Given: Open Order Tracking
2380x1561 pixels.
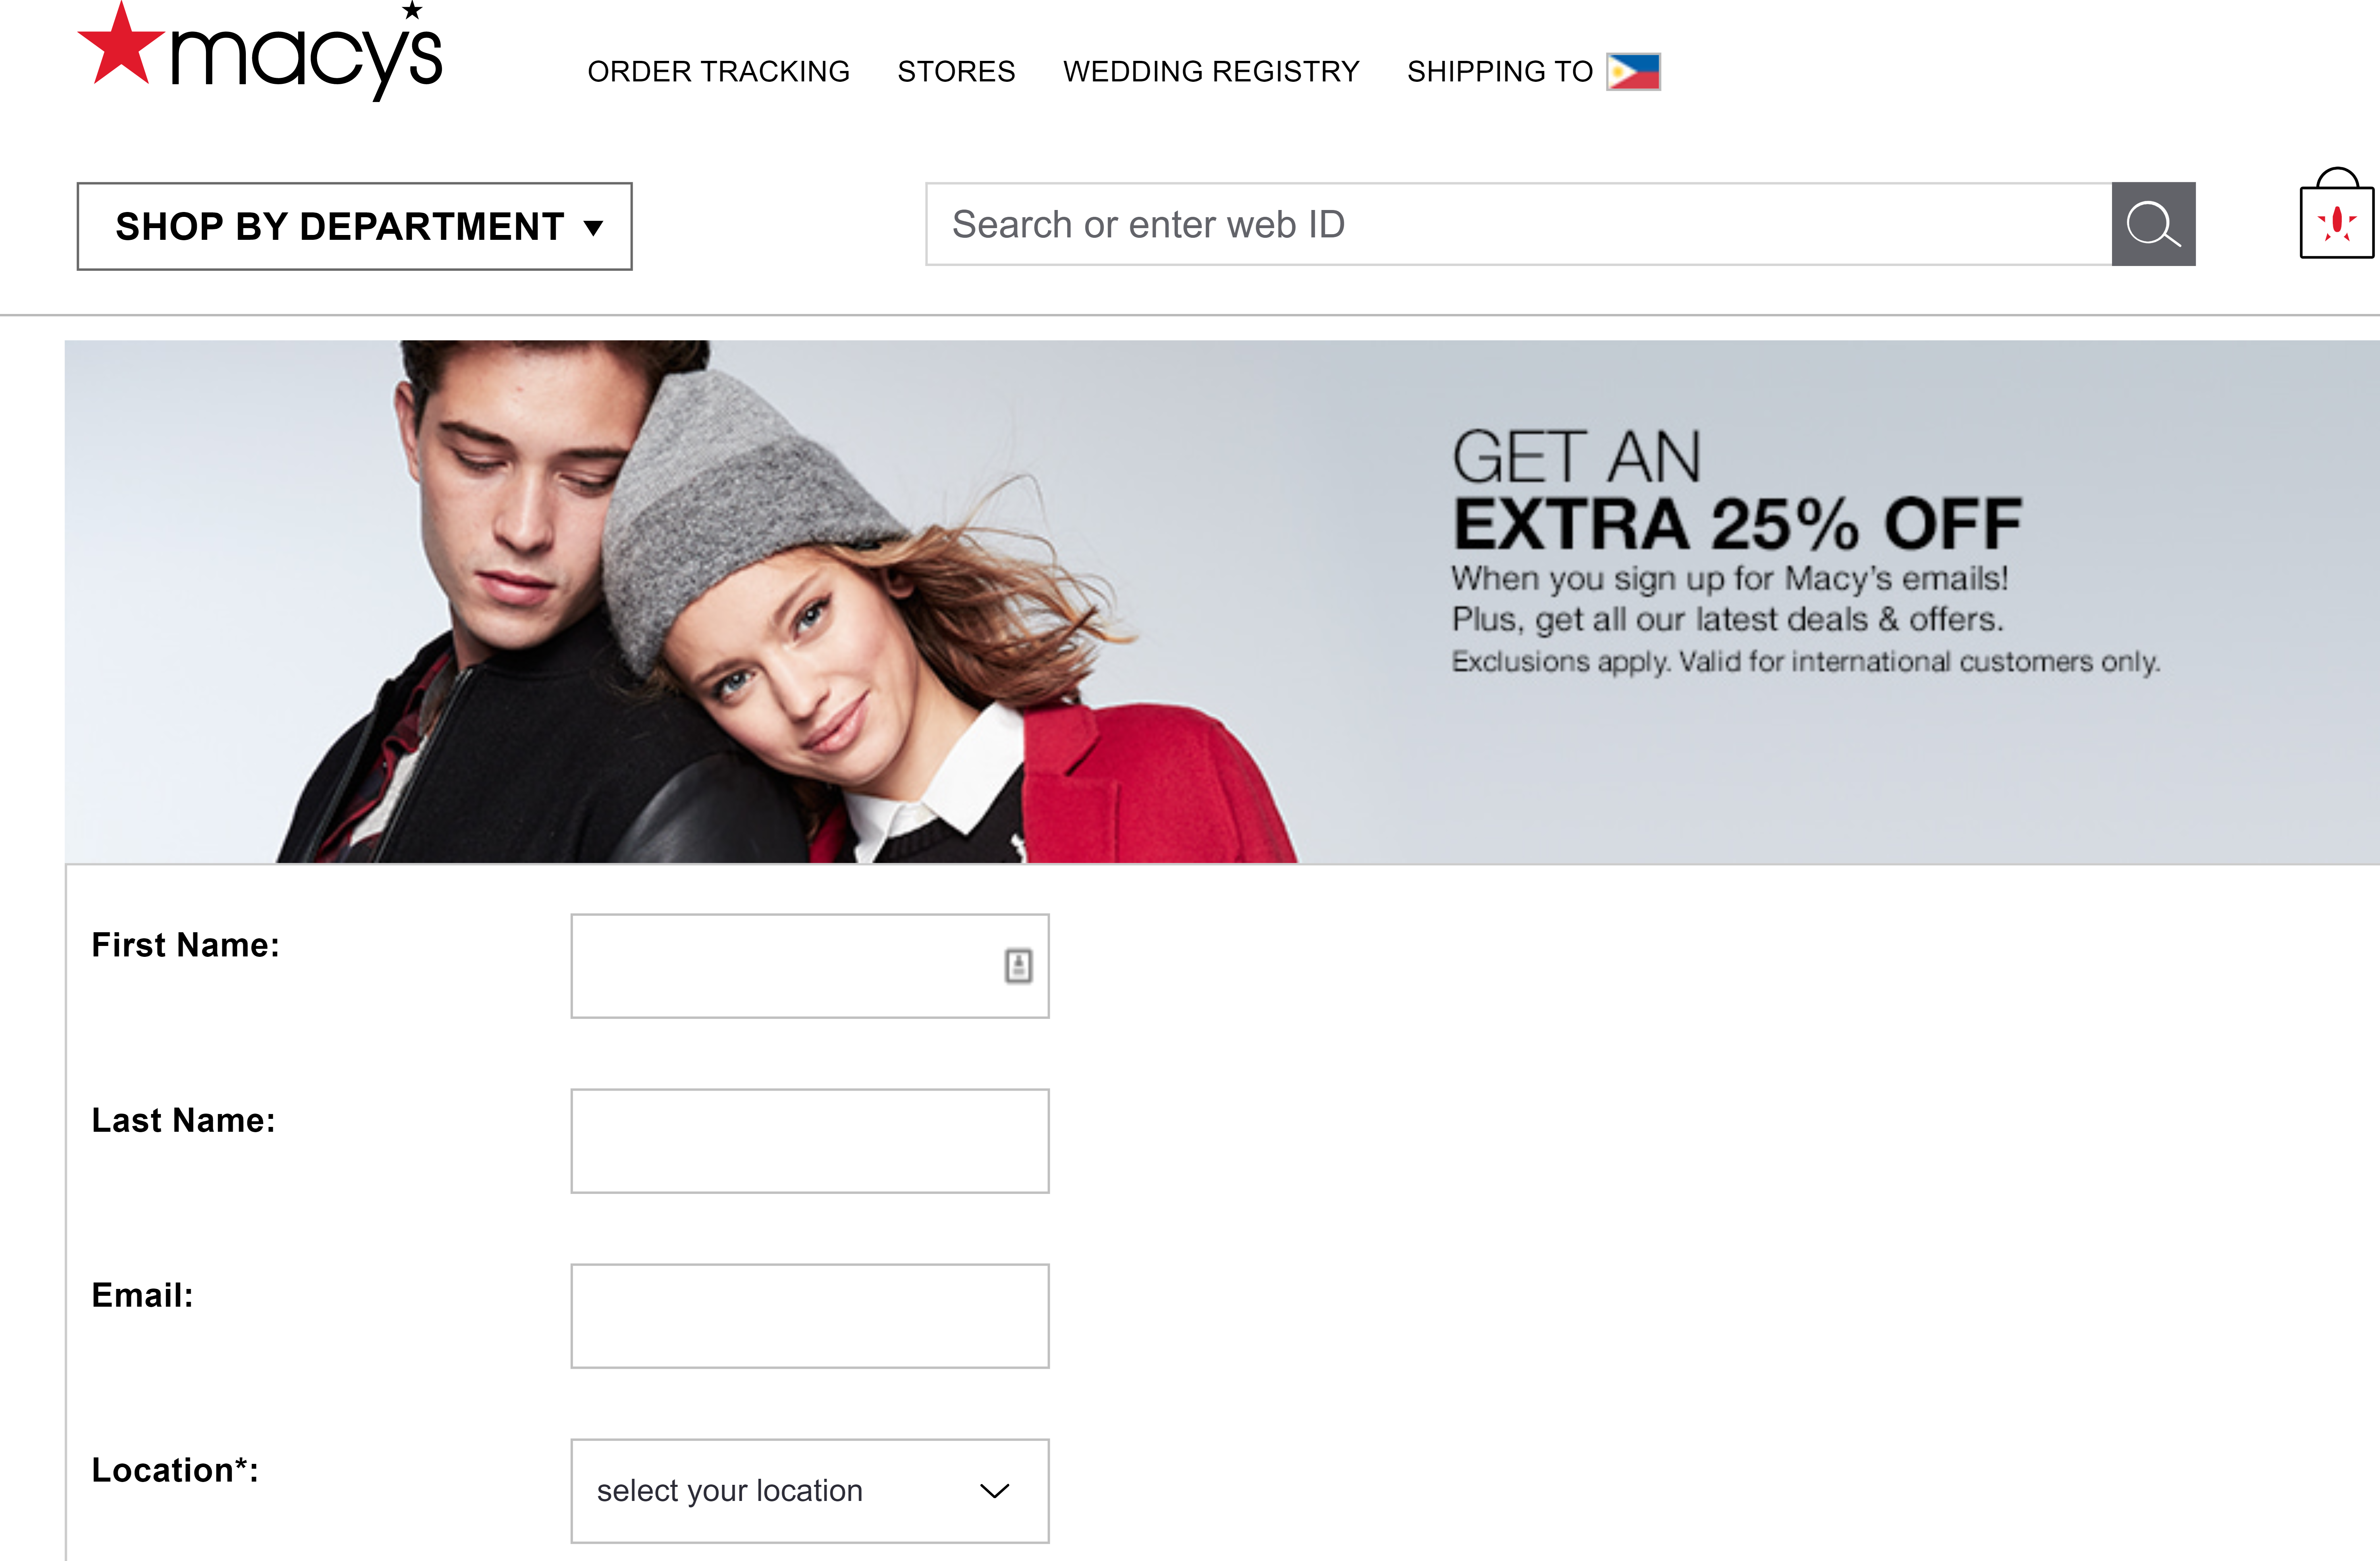Looking at the screenshot, I should pos(718,71).
